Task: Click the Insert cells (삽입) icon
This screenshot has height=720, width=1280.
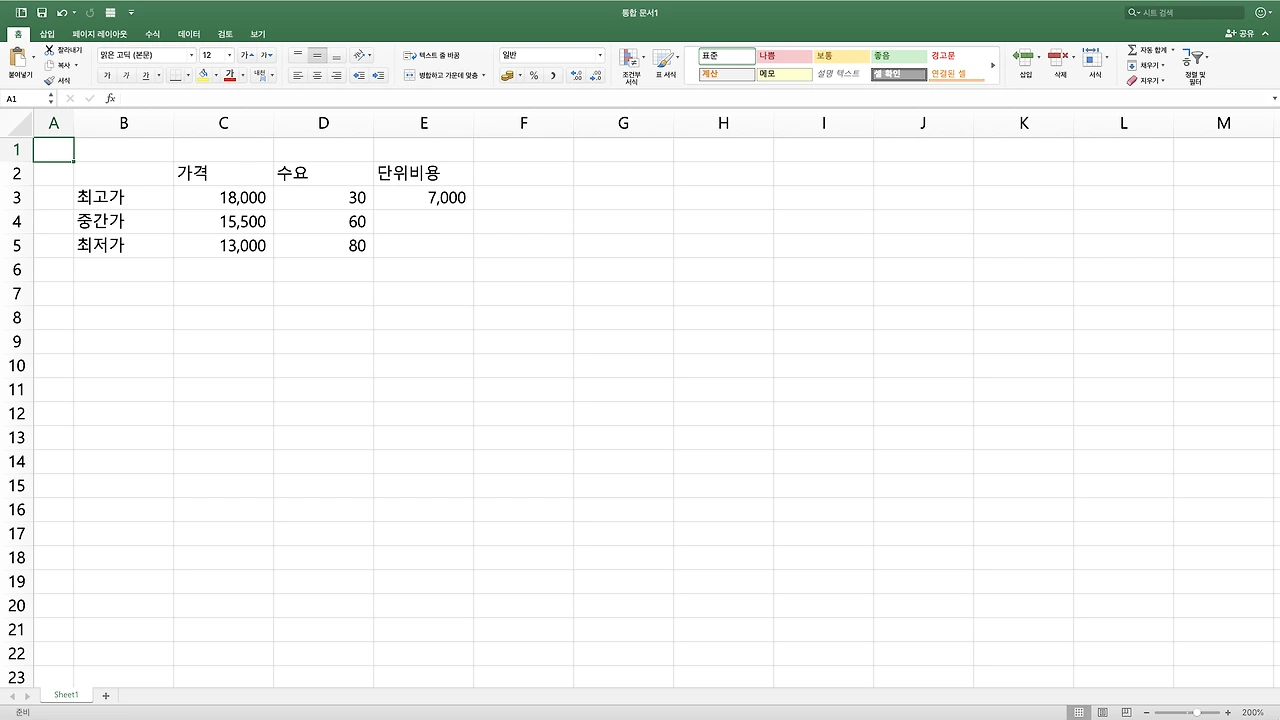Action: (1023, 57)
